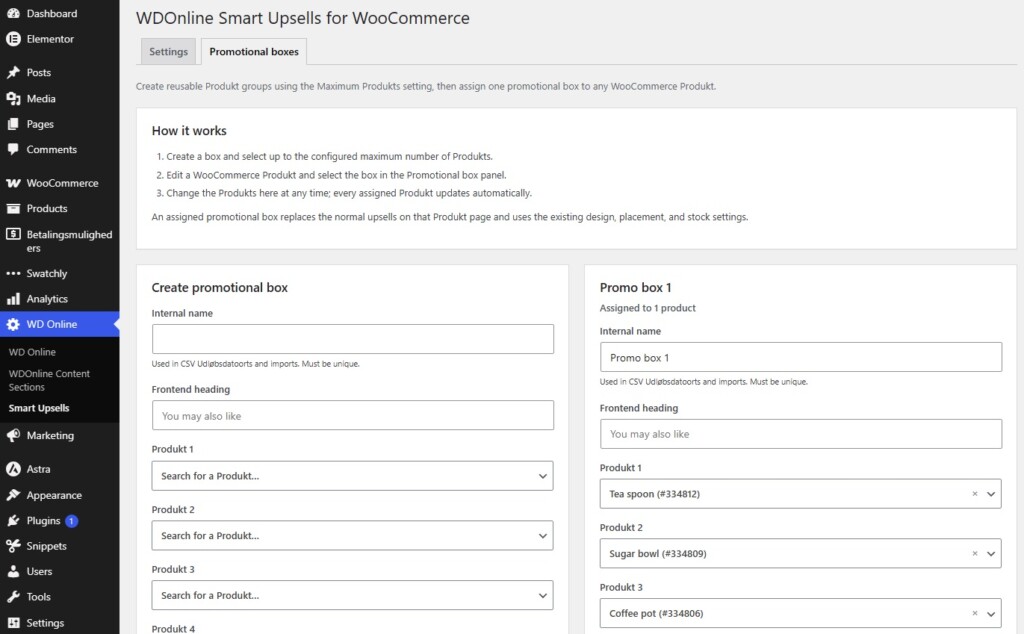The image size is (1024, 634).
Task: Open WD Online submenu item
Action: pos(32,352)
